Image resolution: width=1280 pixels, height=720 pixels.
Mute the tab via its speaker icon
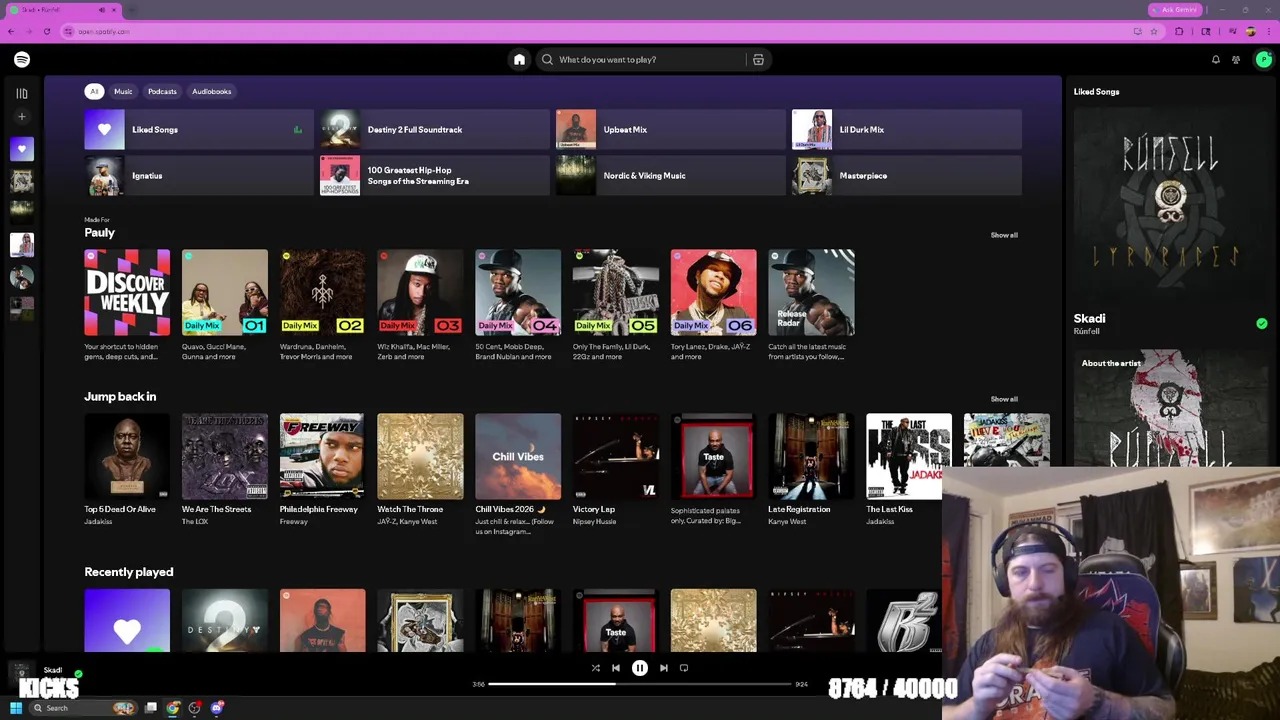point(101,10)
